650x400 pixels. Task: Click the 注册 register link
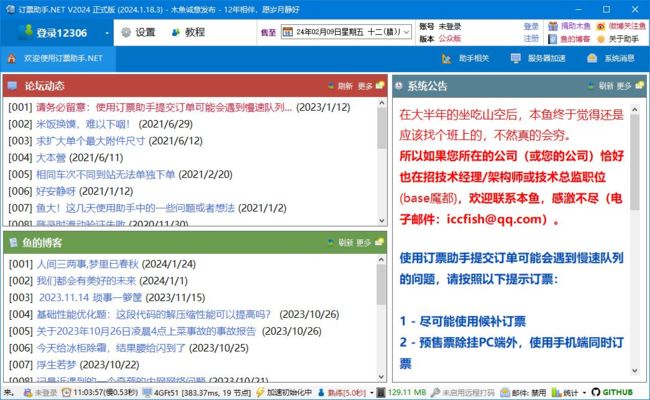531,39
